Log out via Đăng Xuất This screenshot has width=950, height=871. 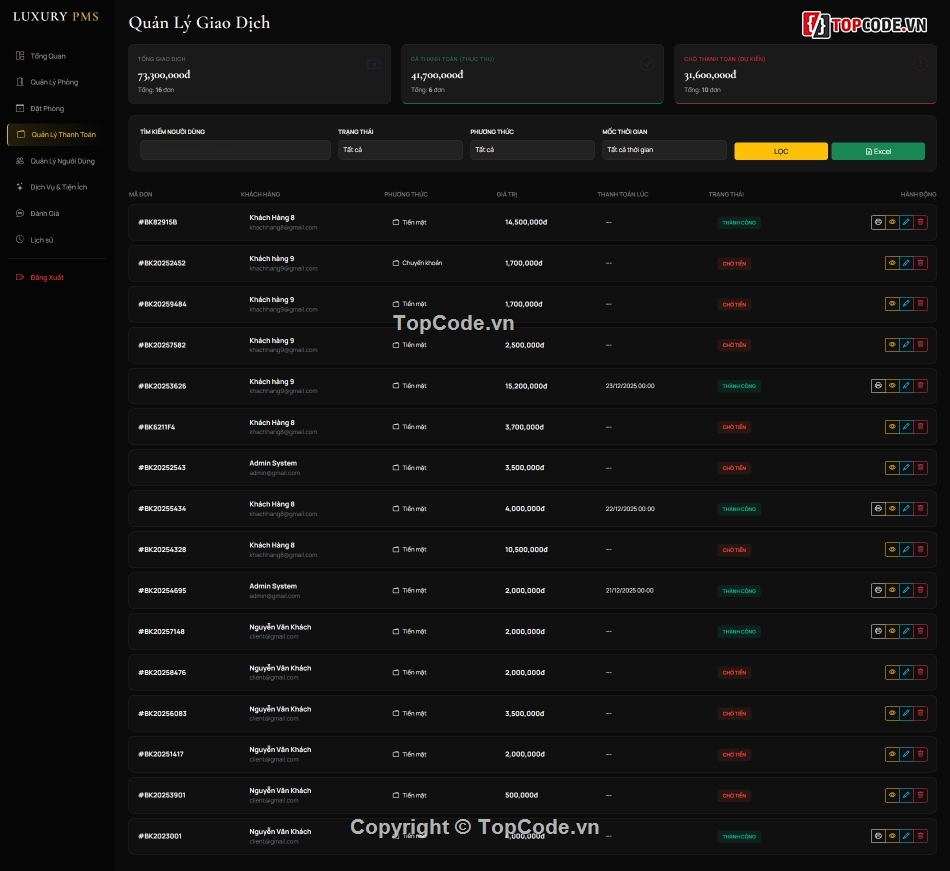tap(47, 277)
